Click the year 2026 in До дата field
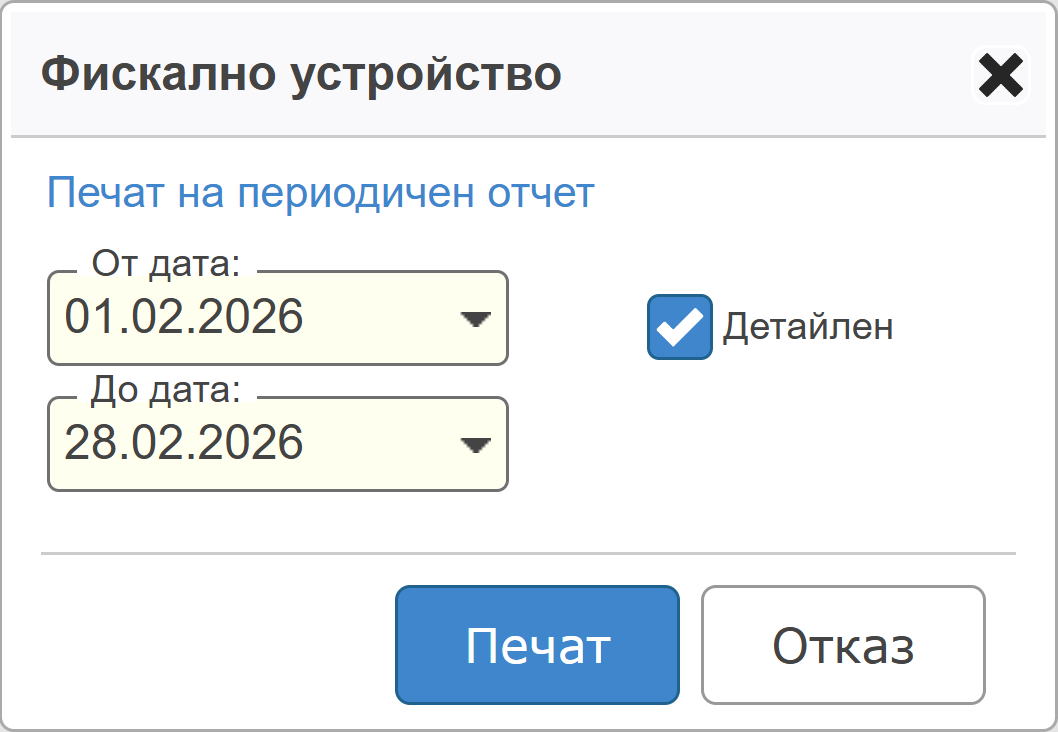Image resolution: width=1058 pixels, height=732 pixels. click(259, 443)
